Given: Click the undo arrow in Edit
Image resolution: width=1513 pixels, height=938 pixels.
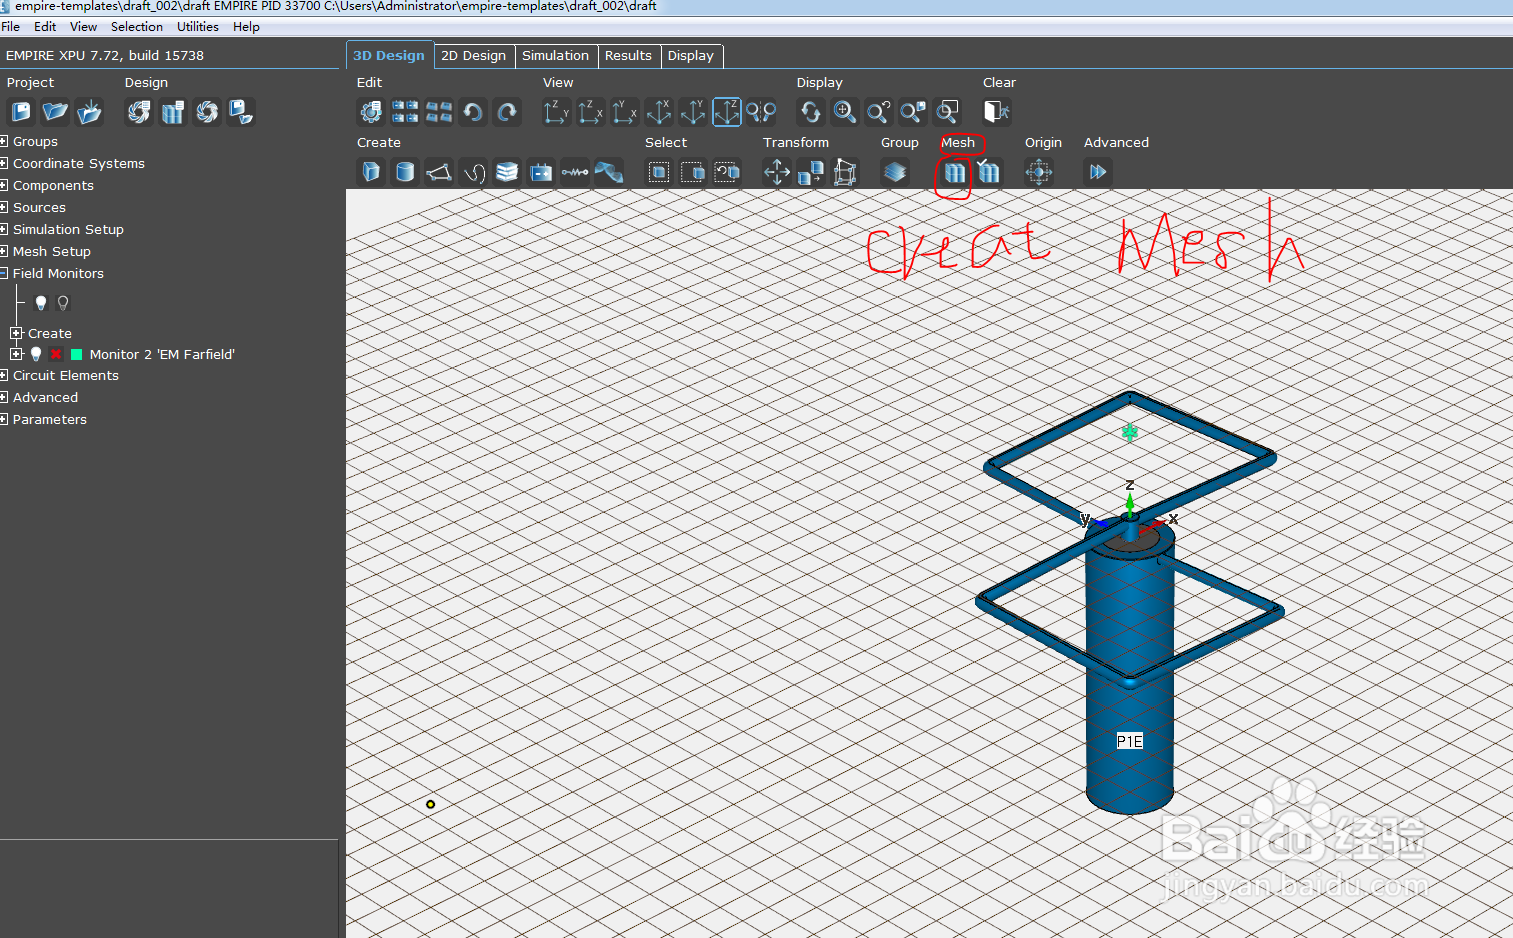Looking at the screenshot, I should 473,112.
